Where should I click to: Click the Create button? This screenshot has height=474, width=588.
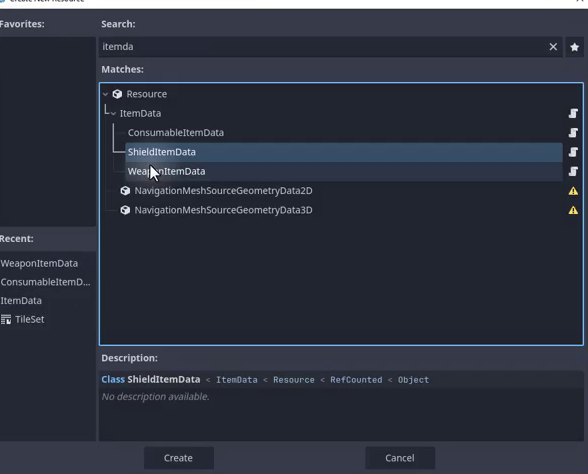pos(178,458)
